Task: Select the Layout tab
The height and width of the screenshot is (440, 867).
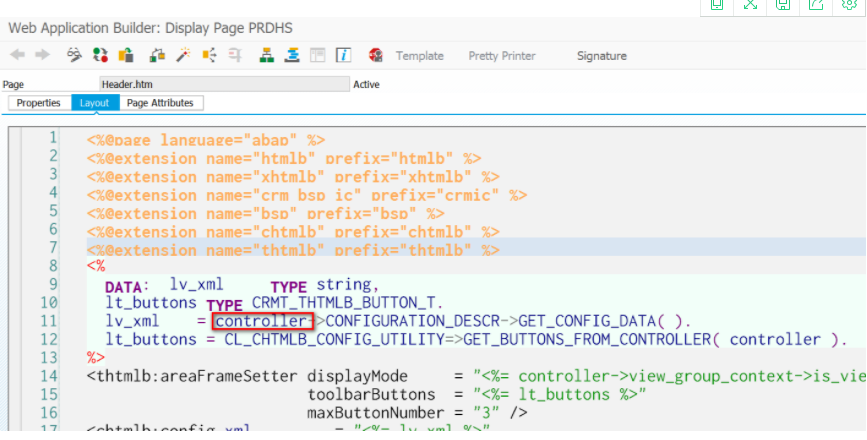Action: click(95, 103)
